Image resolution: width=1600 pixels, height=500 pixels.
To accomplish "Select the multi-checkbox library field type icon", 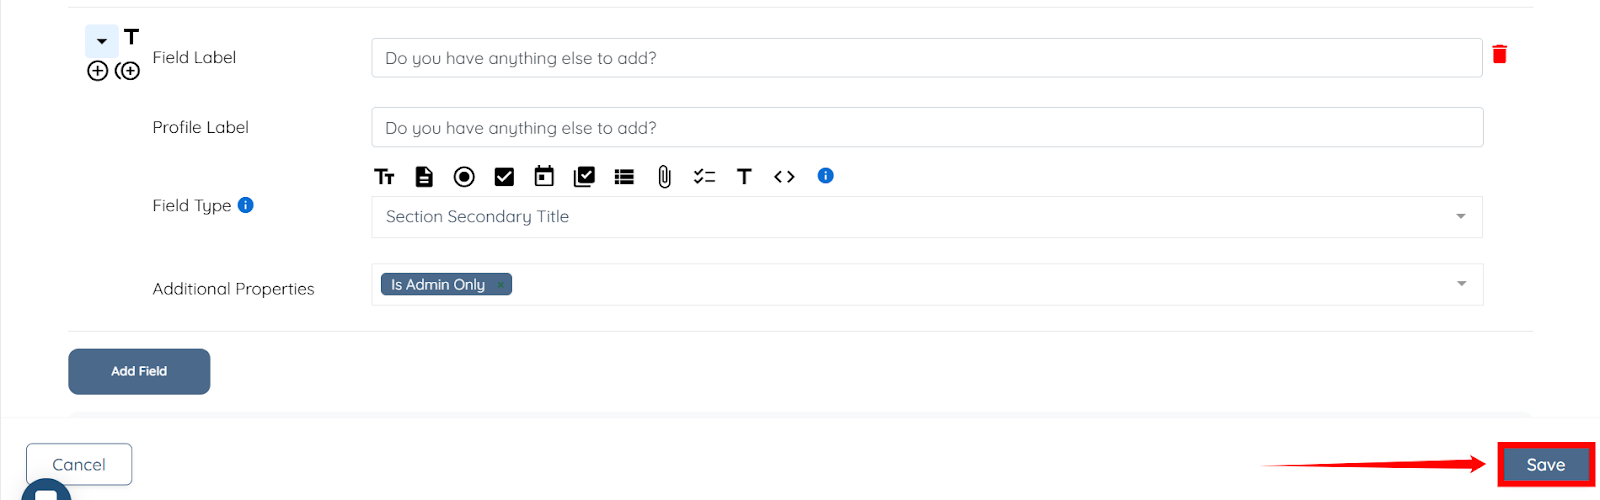I will click(x=584, y=177).
